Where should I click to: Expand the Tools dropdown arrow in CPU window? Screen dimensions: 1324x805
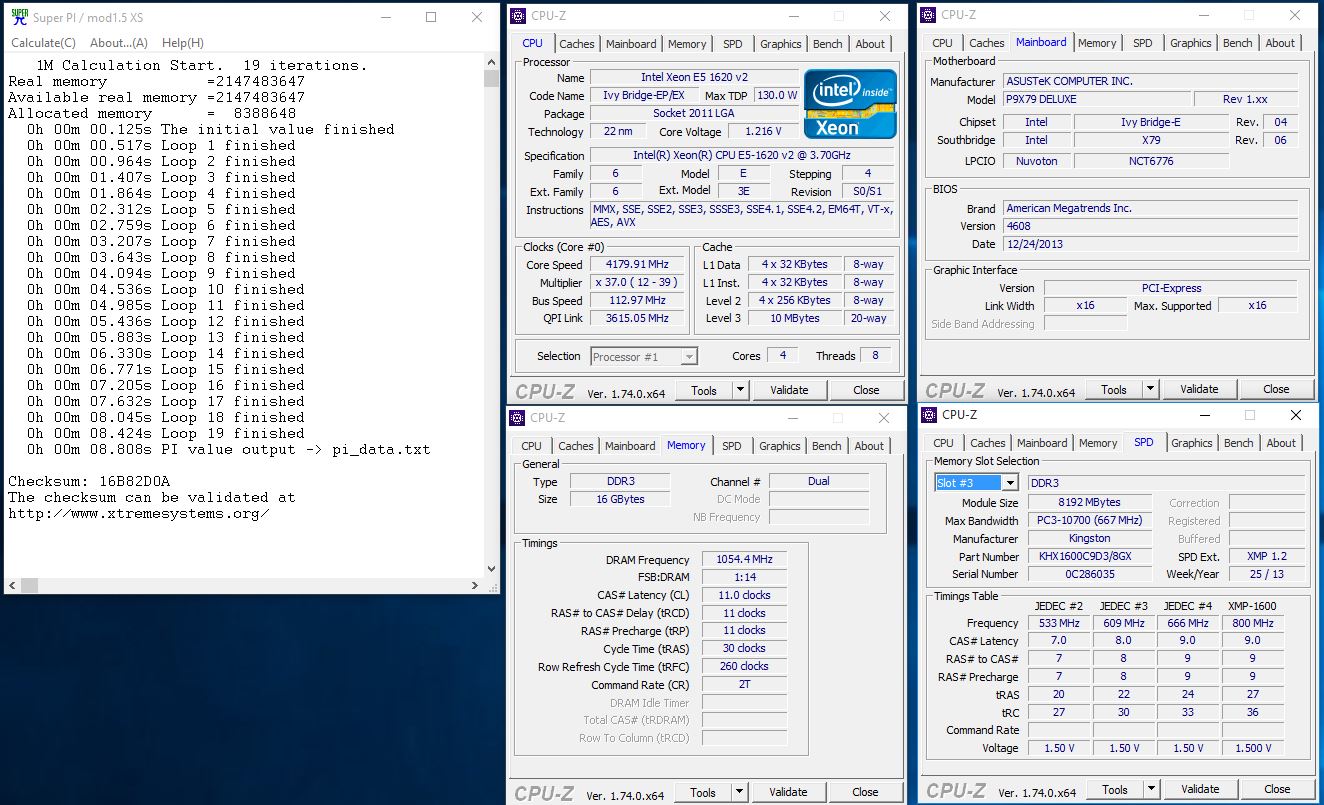point(741,390)
